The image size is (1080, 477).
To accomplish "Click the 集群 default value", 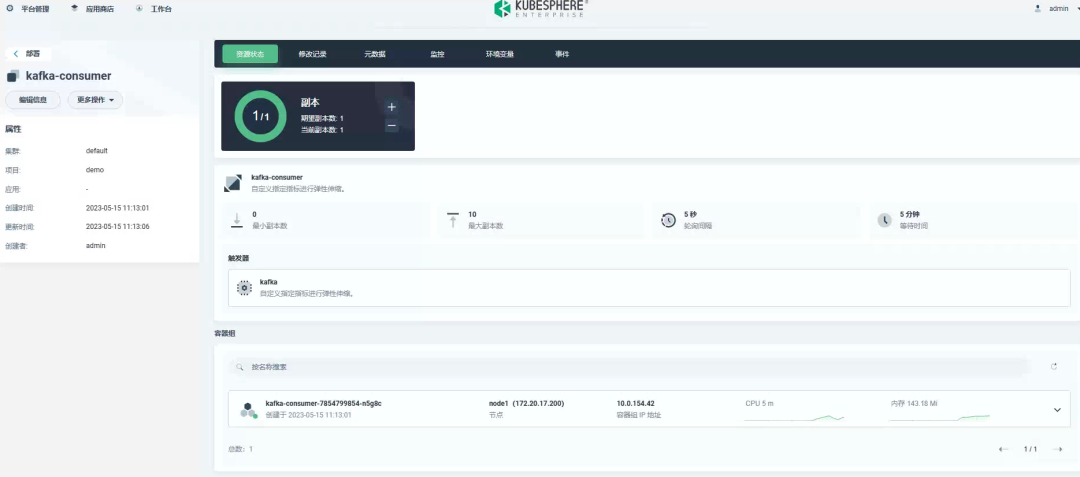I will [96, 150].
